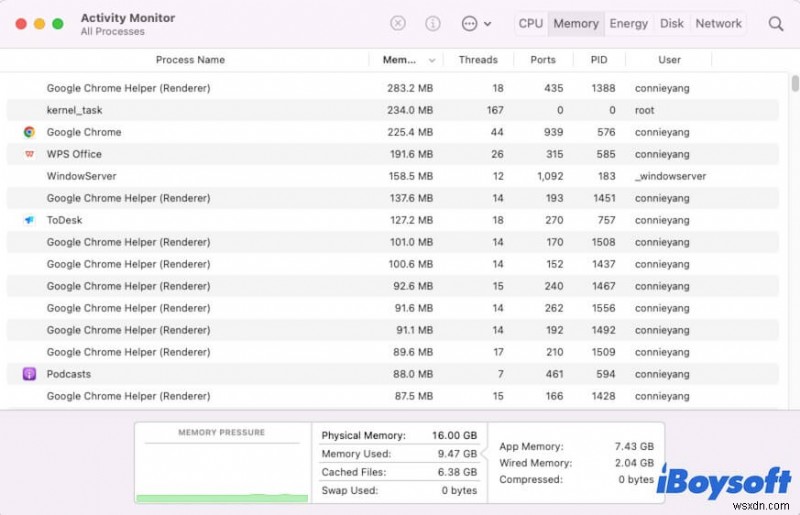Open the search magnifier icon

click(776, 23)
